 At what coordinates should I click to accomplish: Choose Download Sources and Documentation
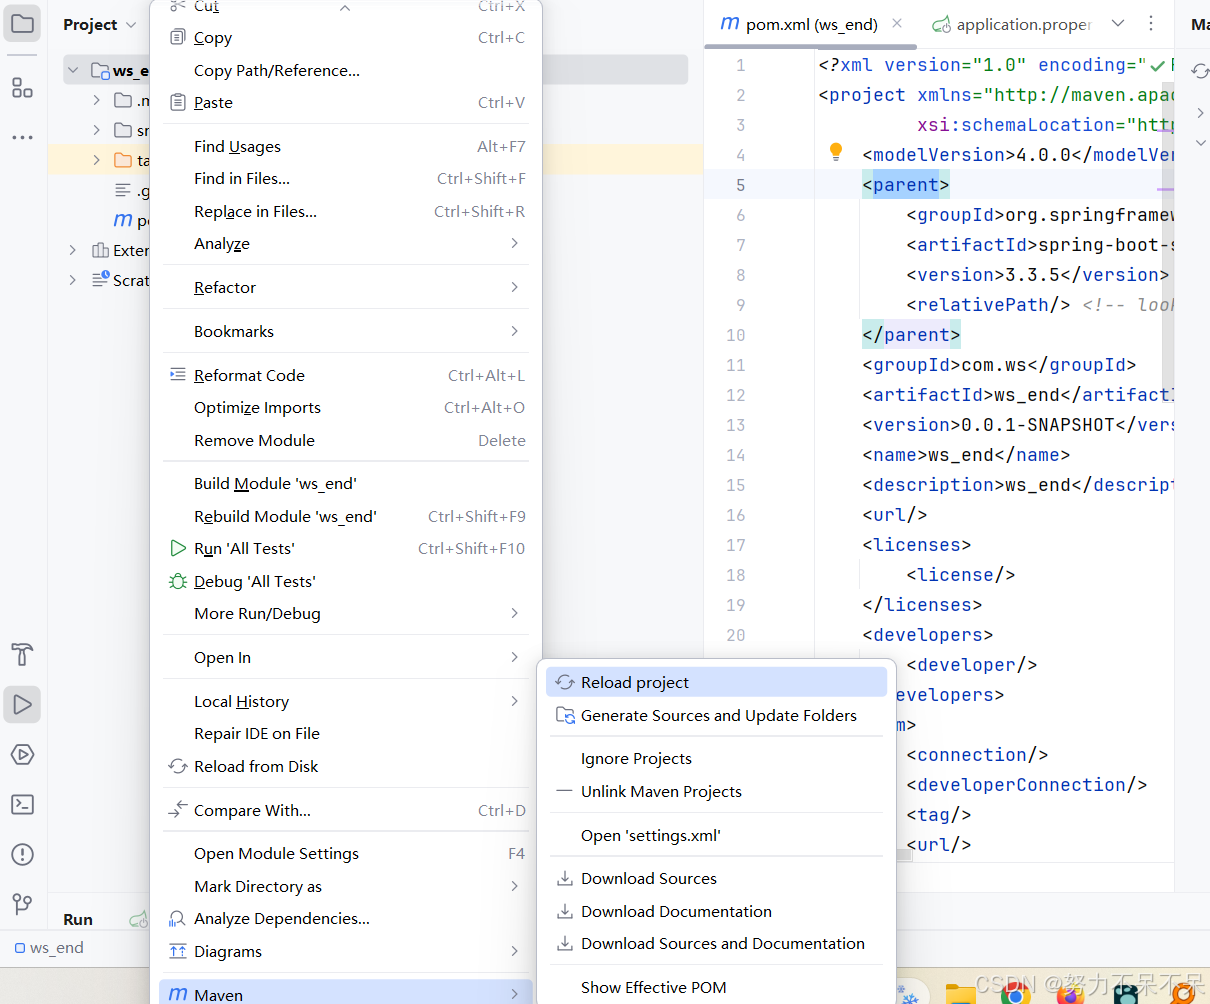(722, 943)
